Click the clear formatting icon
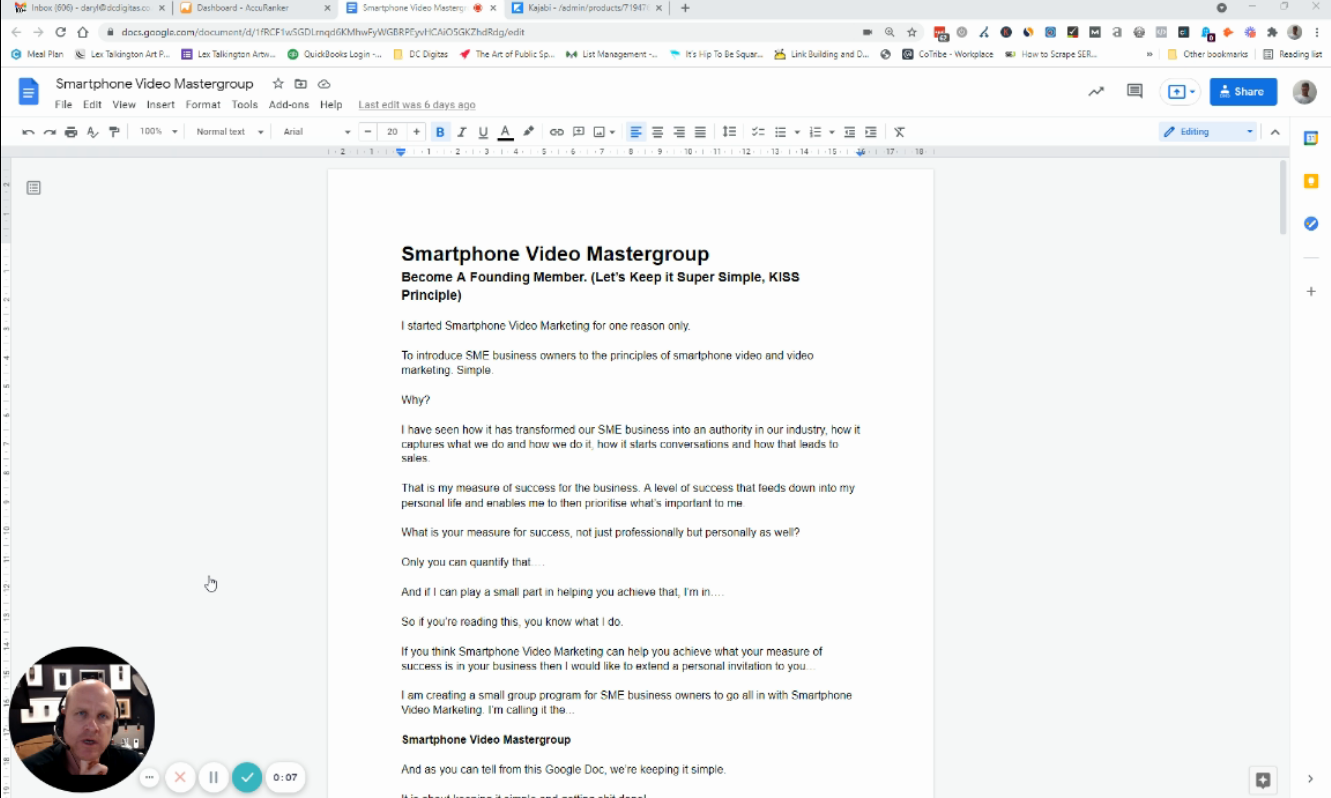The image size is (1331, 798). (x=899, y=132)
